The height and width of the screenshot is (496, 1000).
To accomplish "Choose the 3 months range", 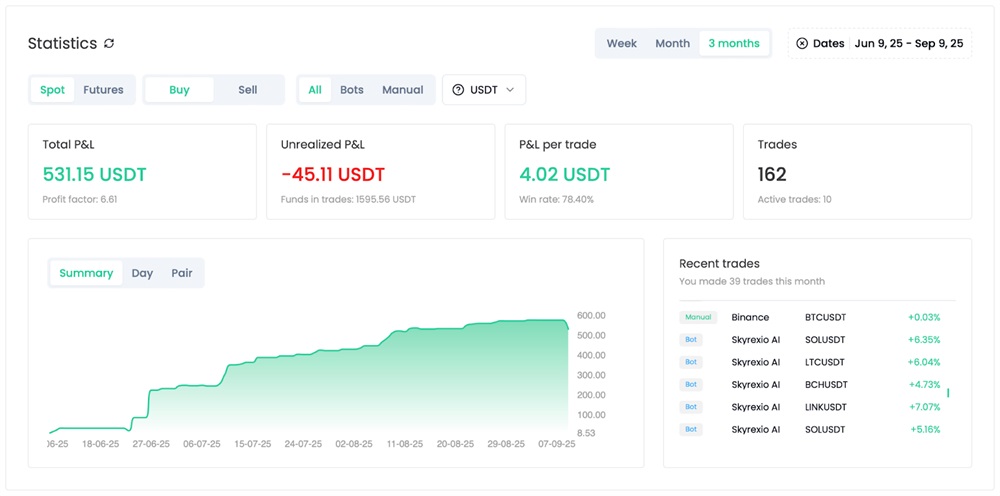I will click(x=734, y=43).
